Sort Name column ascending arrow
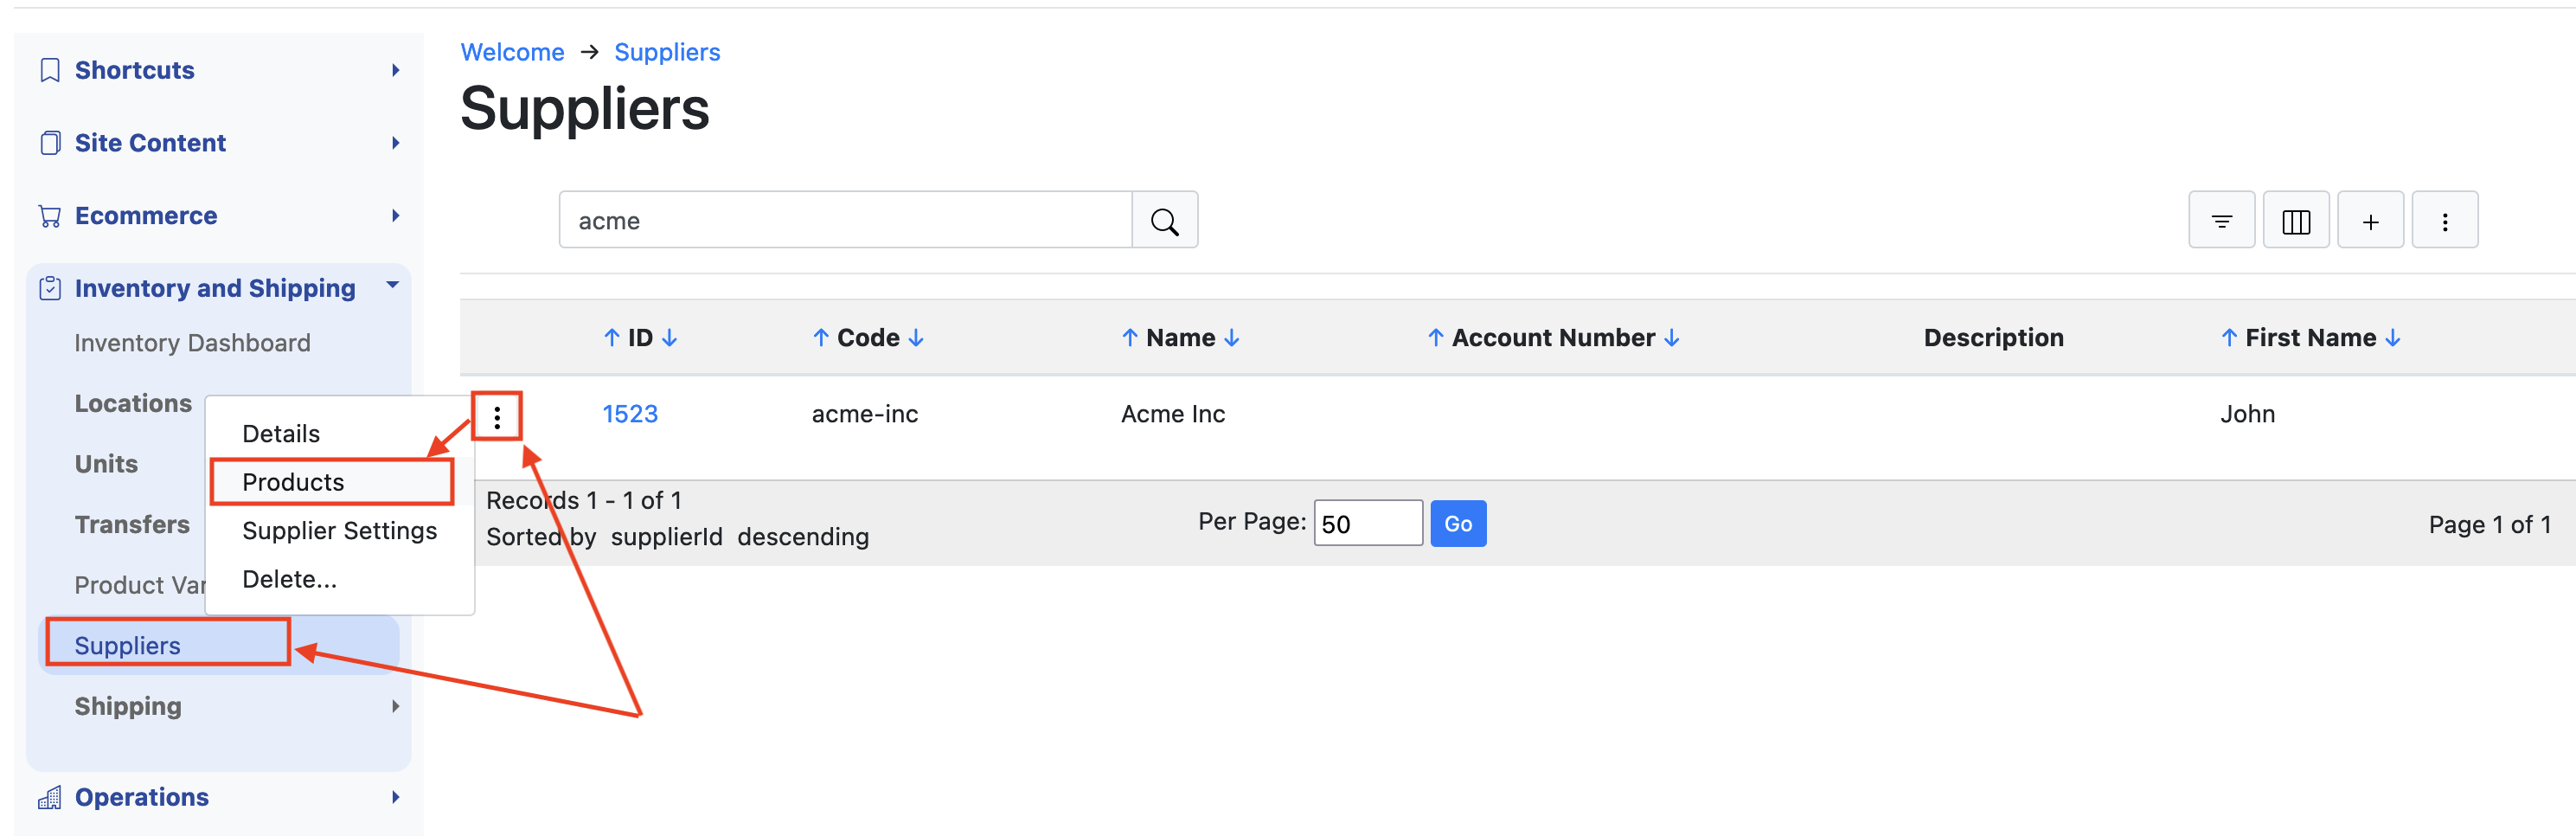The height and width of the screenshot is (836, 2576). [1130, 338]
